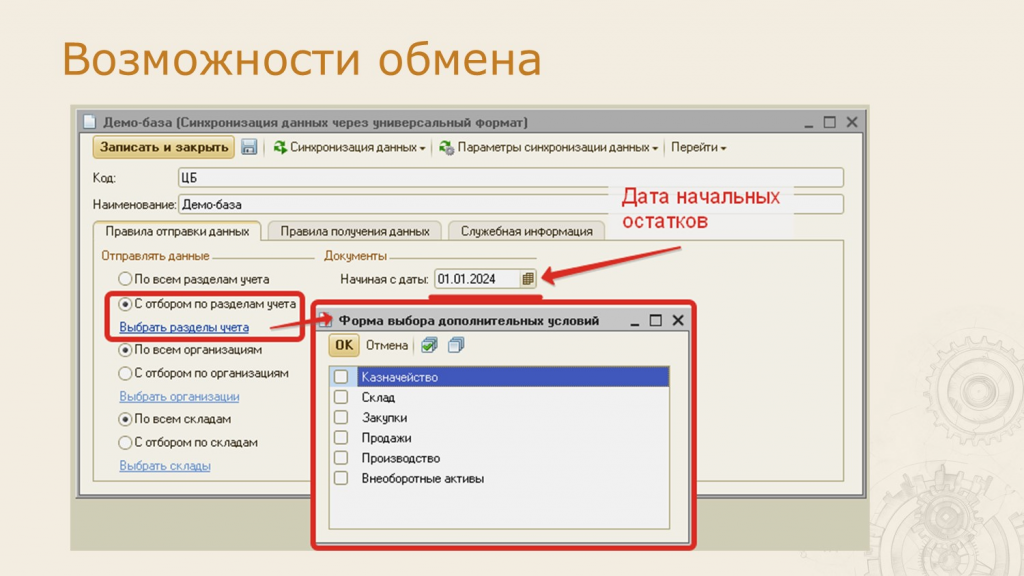Select По всем организациям radio button
1024x576 pixels.
coord(125,350)
